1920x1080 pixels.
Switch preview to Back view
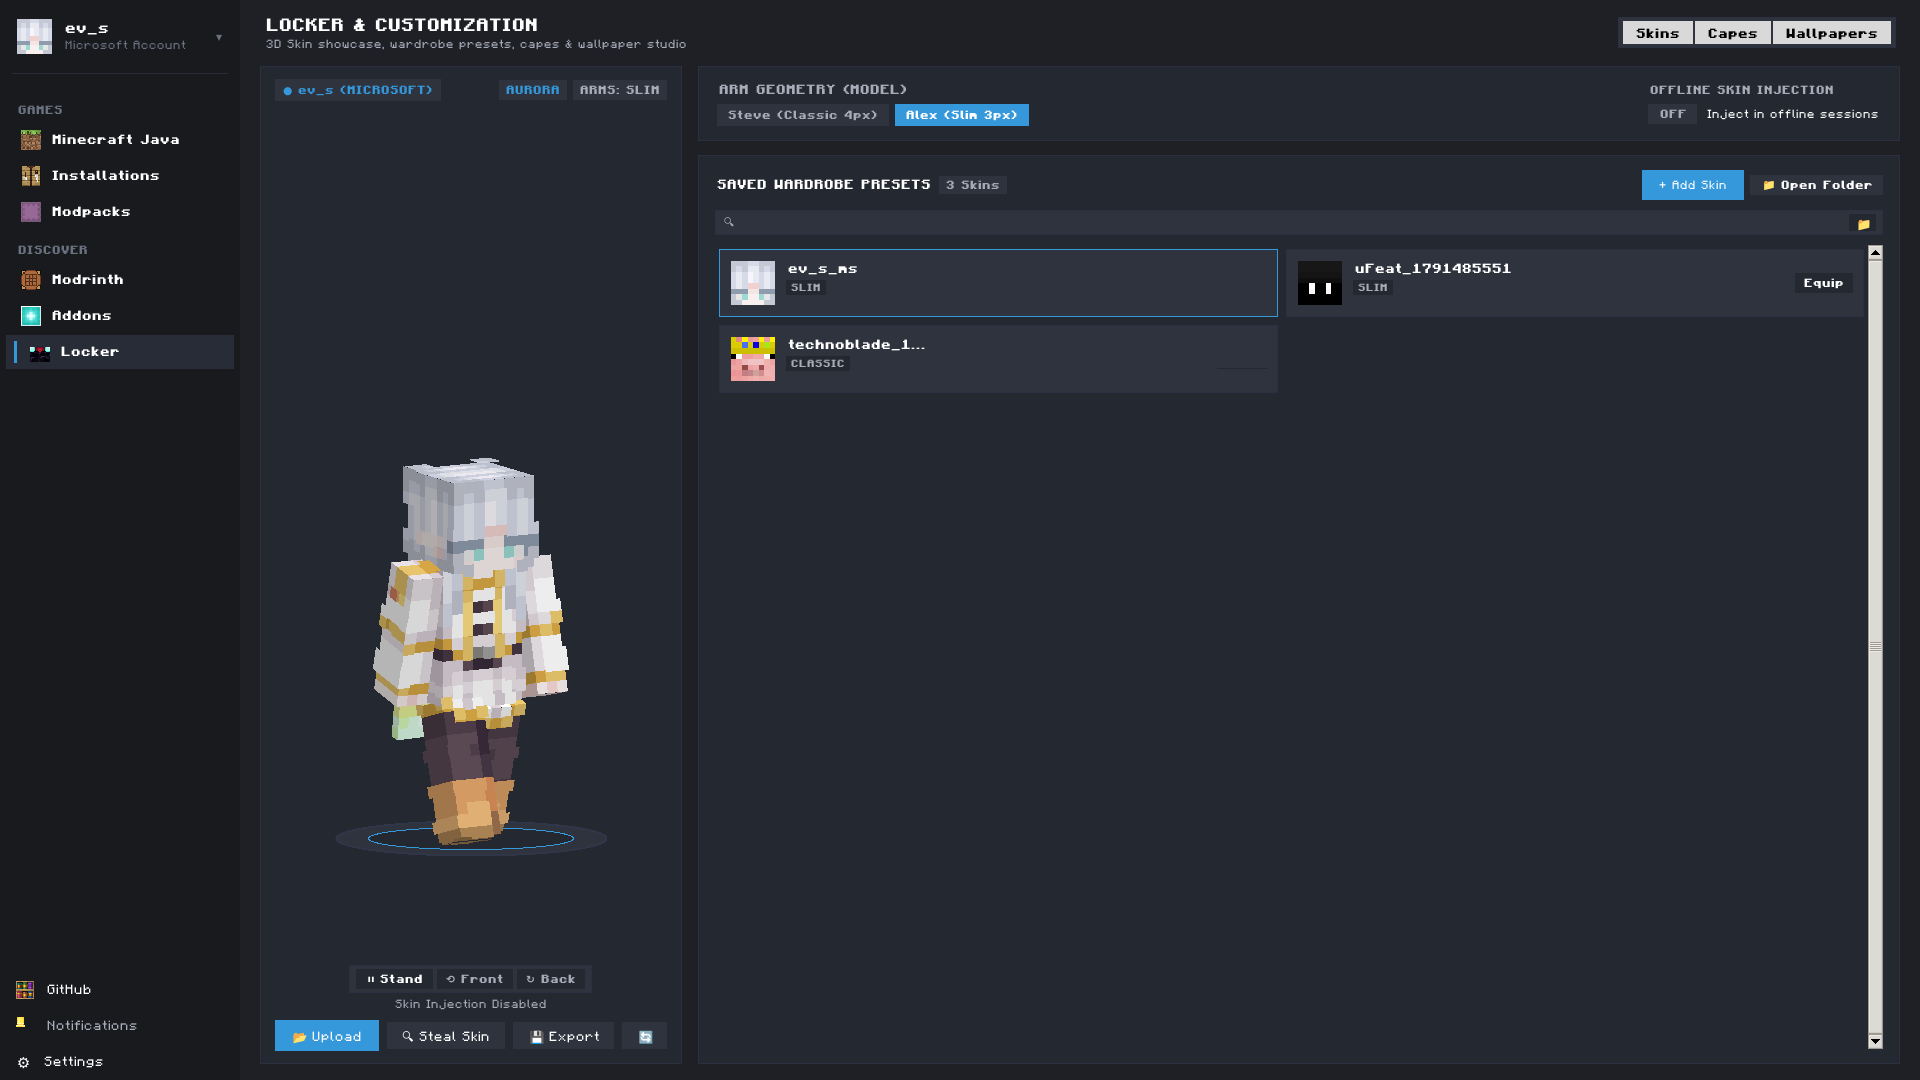pos(551,979)
